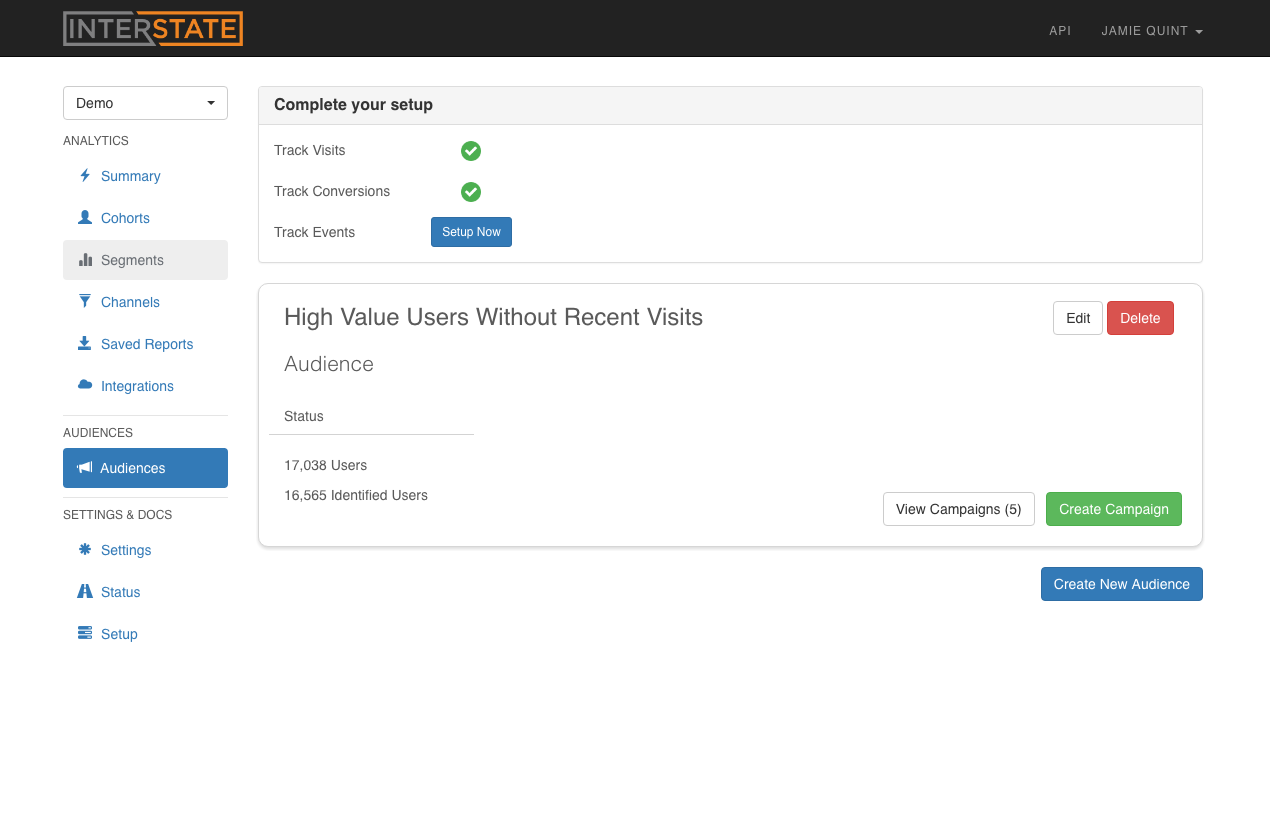Open the Cohorts section
Screen dimensions: 1270x828
[145, 218]
